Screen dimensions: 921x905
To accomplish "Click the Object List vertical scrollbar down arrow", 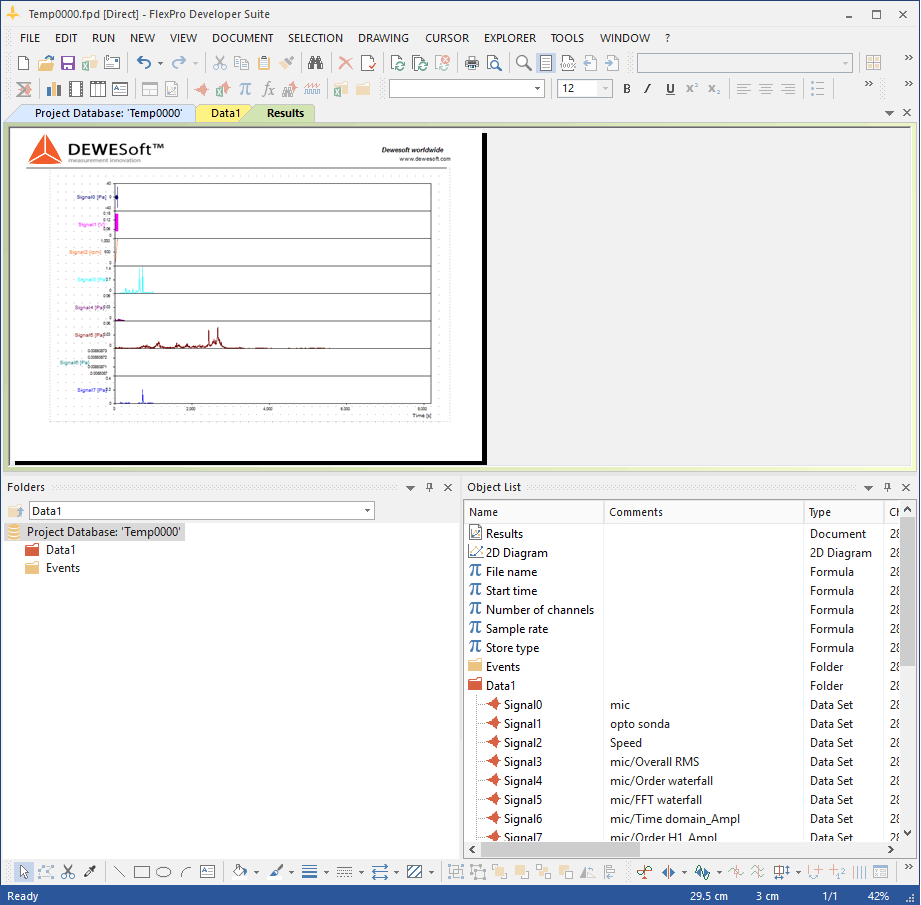I will point(907,833).
